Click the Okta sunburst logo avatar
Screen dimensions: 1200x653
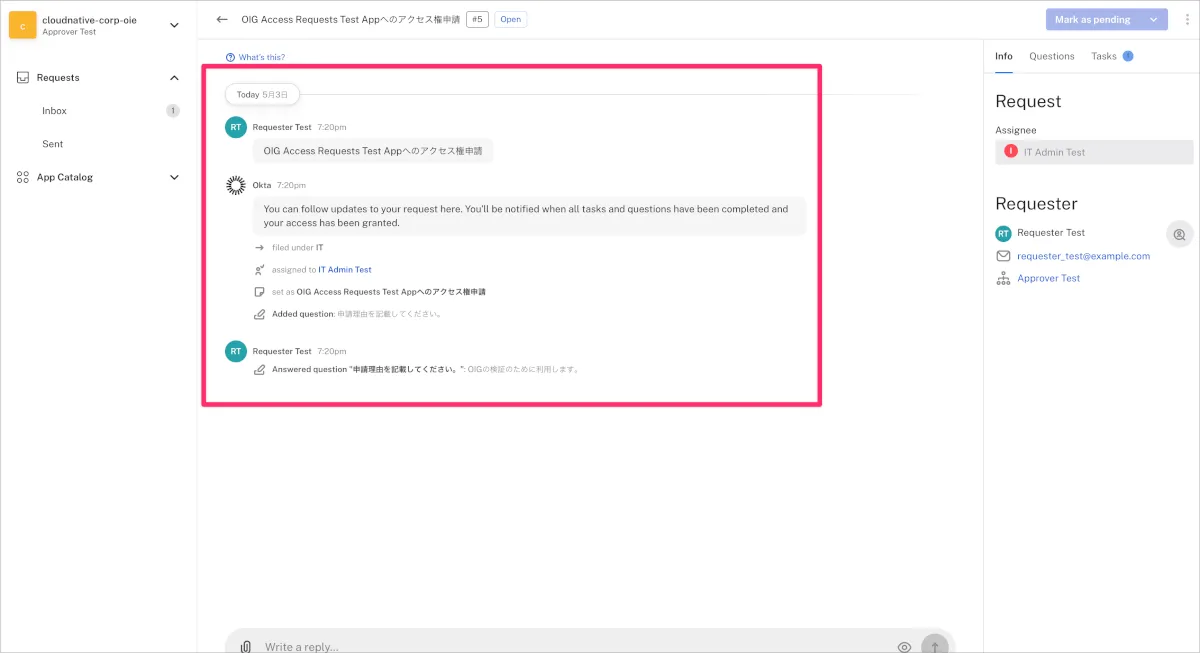[x=236, y=185]
